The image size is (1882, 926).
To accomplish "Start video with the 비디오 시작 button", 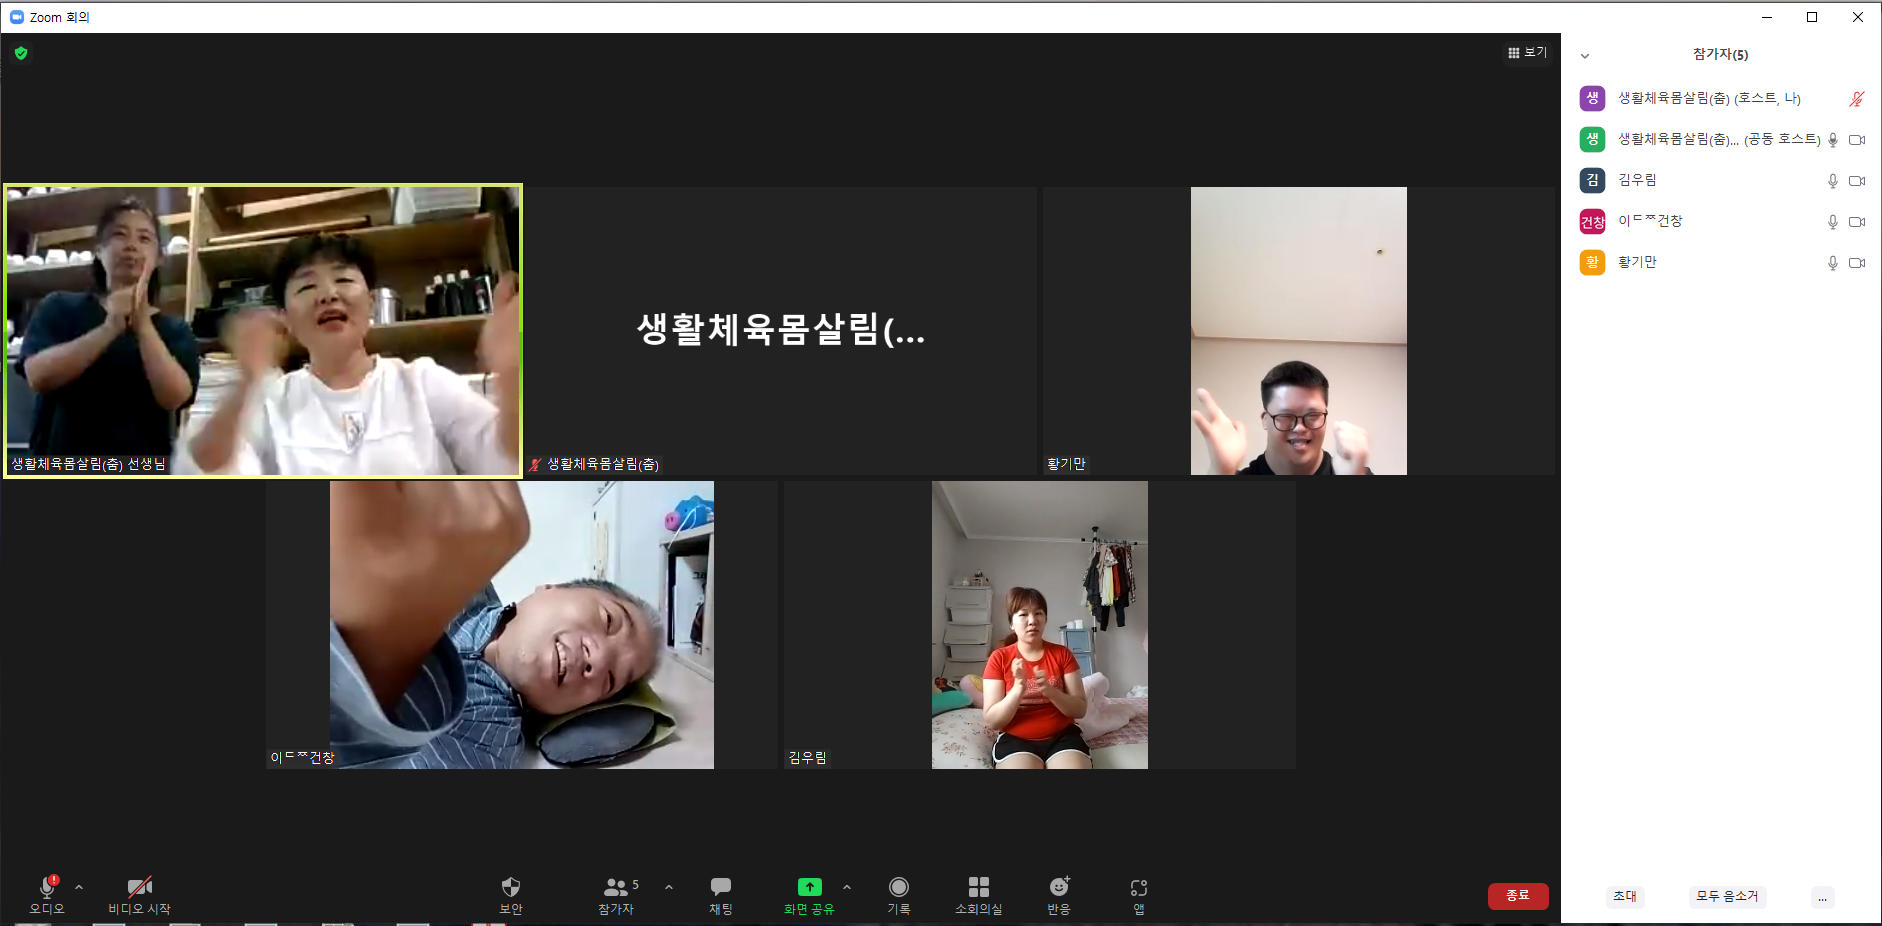I will 139,895.
